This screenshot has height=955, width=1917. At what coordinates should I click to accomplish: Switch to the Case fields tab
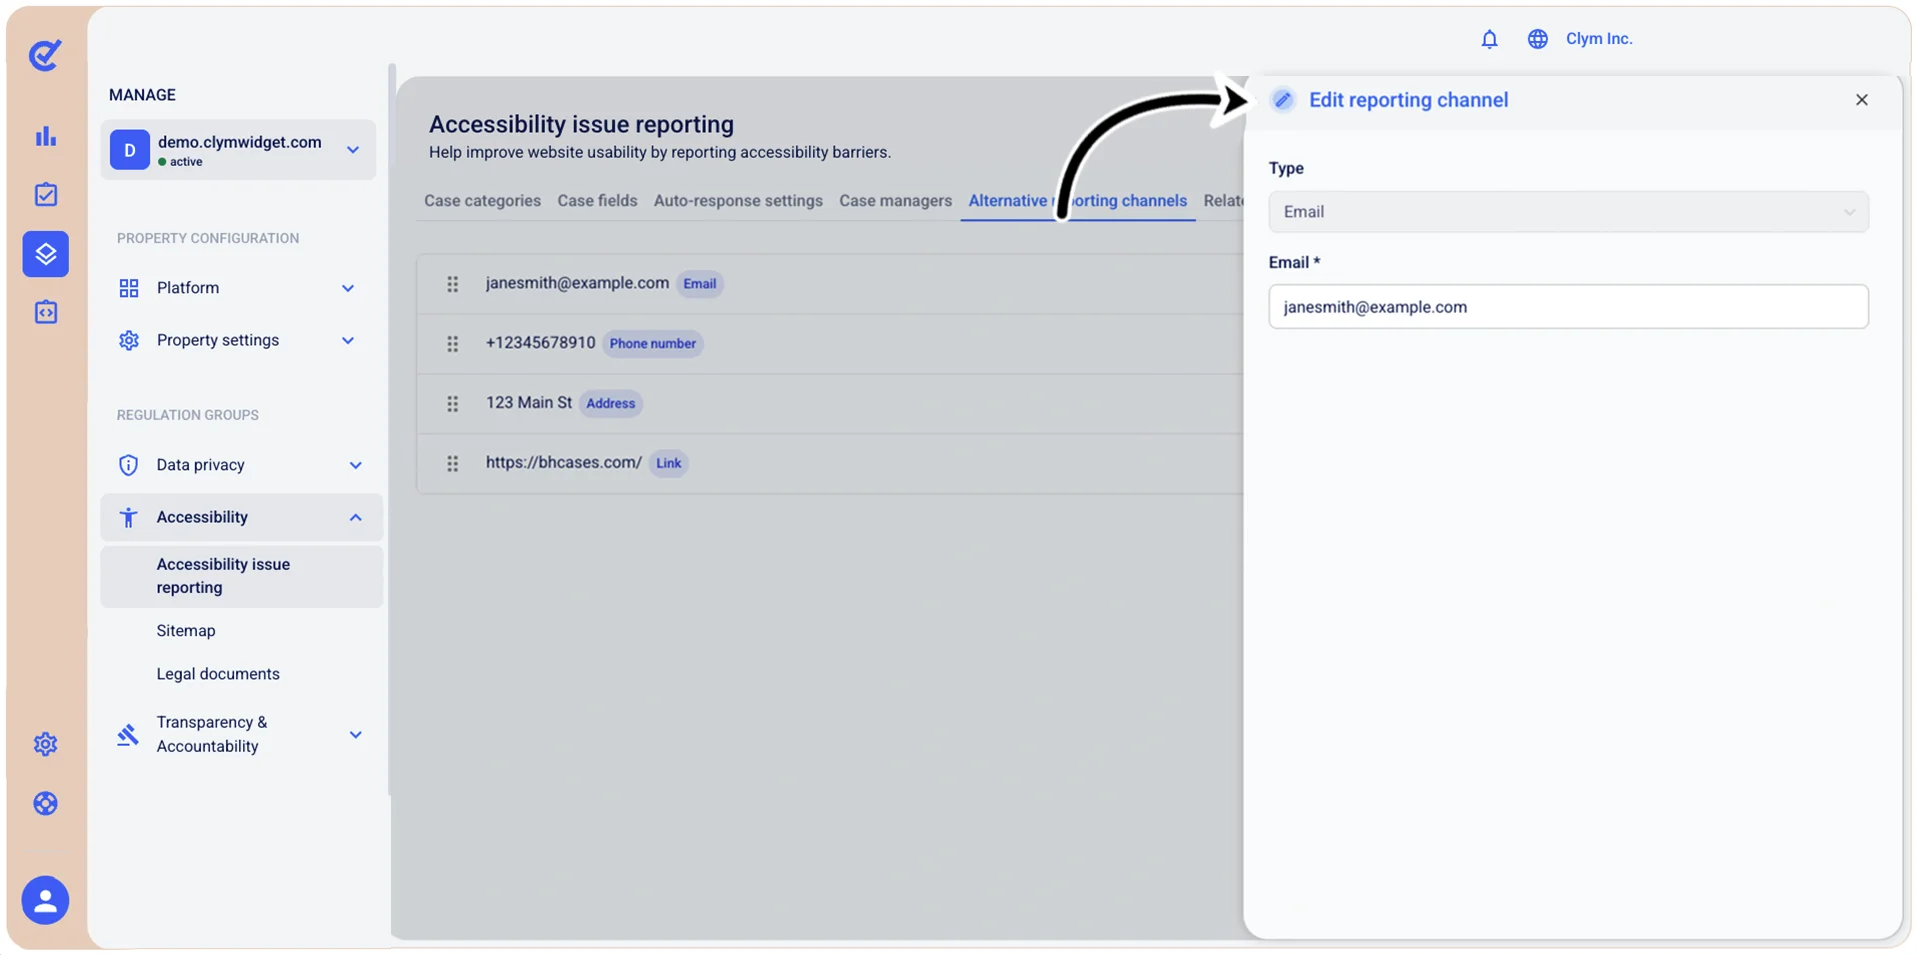(597, 201)
